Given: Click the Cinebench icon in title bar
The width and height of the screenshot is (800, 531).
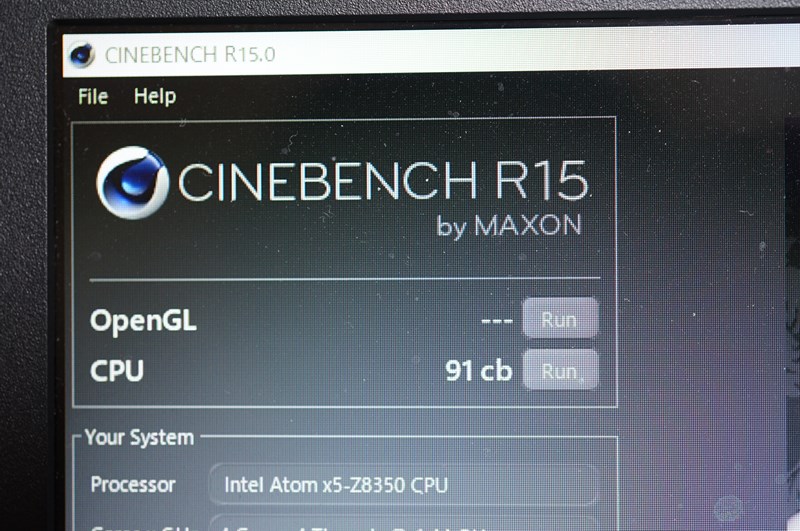Looking at the screenshot, I should point(82,55).
